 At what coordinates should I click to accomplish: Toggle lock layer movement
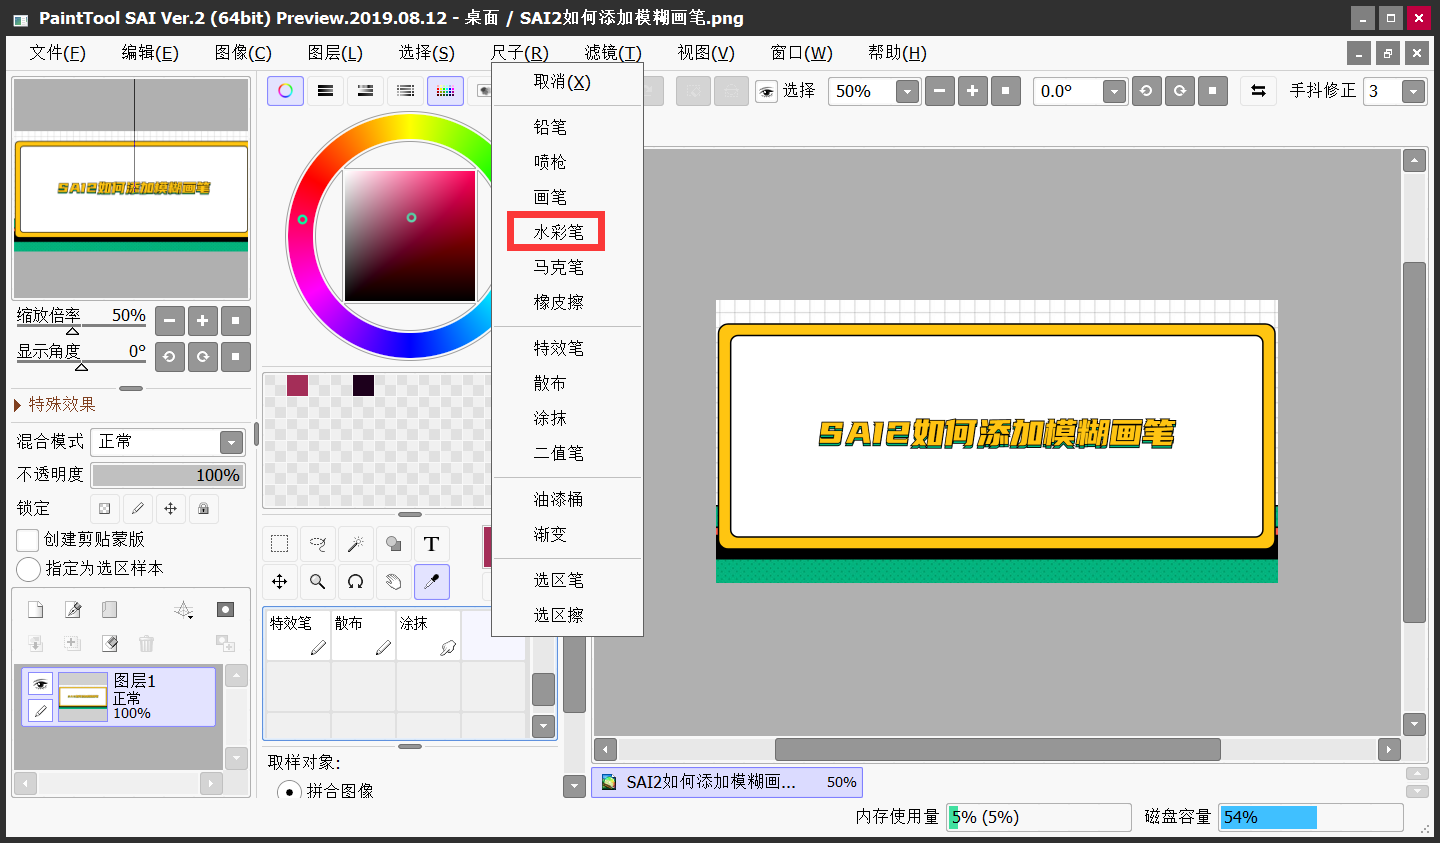pos(171,509)
